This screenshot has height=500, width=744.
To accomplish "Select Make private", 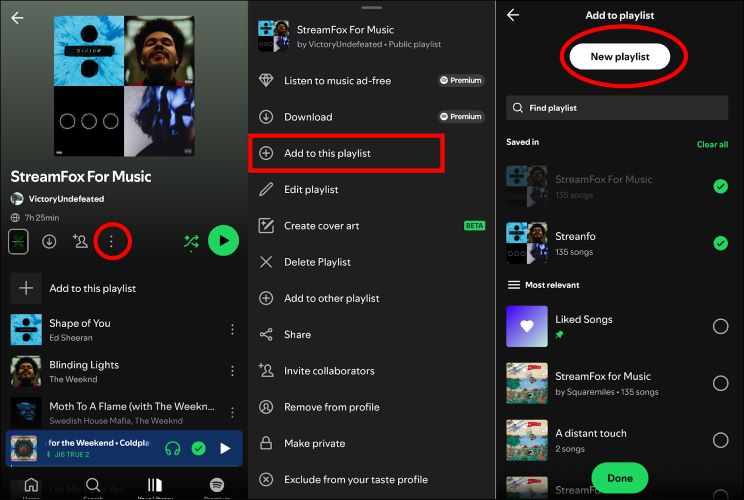I will (x=372, y=444).
